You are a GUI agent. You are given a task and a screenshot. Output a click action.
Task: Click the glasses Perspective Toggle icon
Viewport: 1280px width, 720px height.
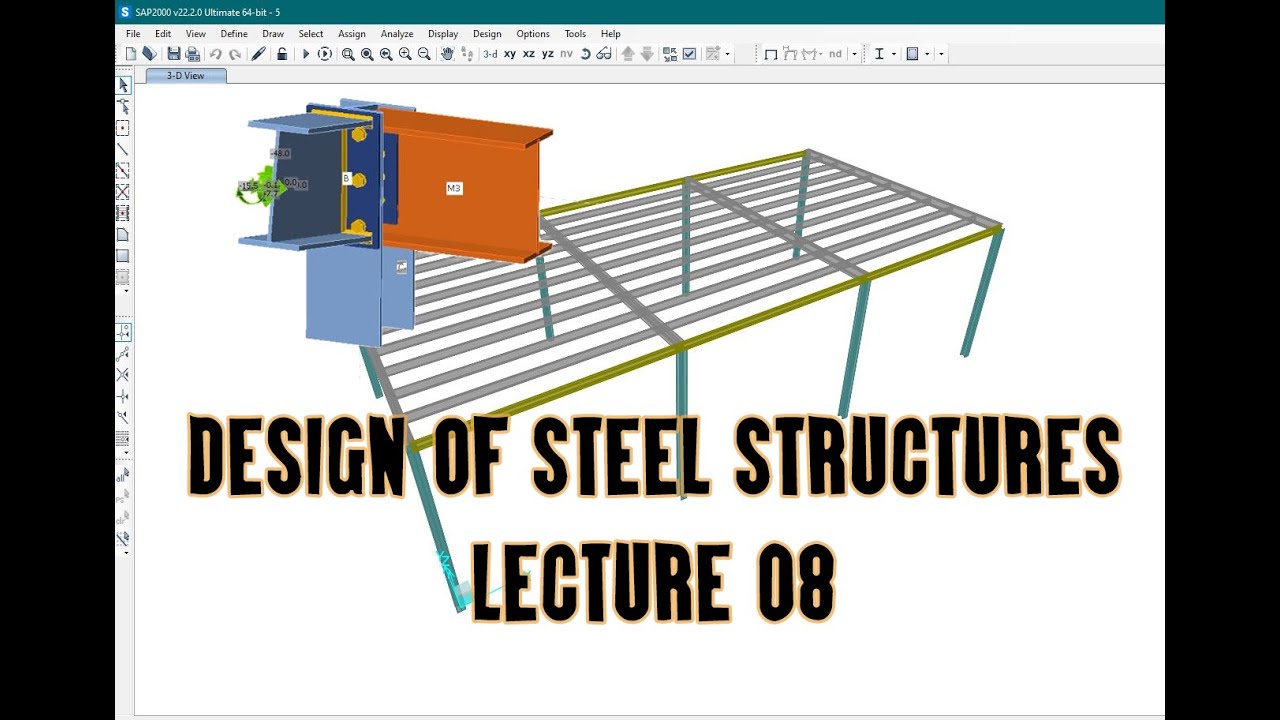(x=604, y=54)
